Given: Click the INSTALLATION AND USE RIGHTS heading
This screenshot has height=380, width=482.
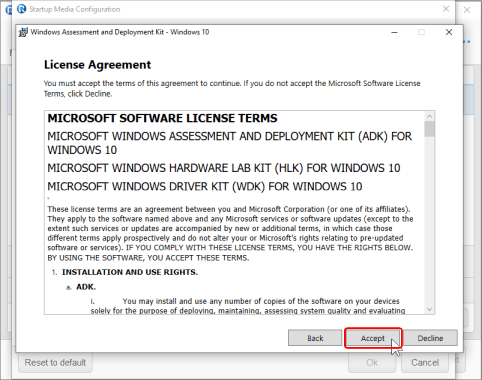Looking at the screenshot, I should coord(130,272).
